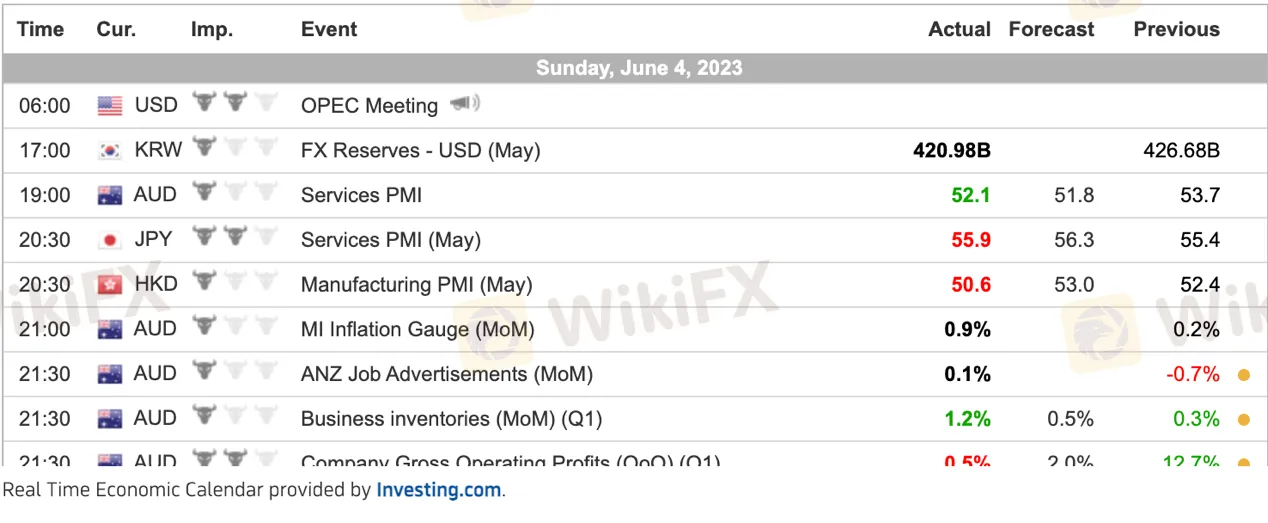1268x523 pixels.
Task: Open FX Reserves - USD (May) event
Action: (x=420, y=150)
